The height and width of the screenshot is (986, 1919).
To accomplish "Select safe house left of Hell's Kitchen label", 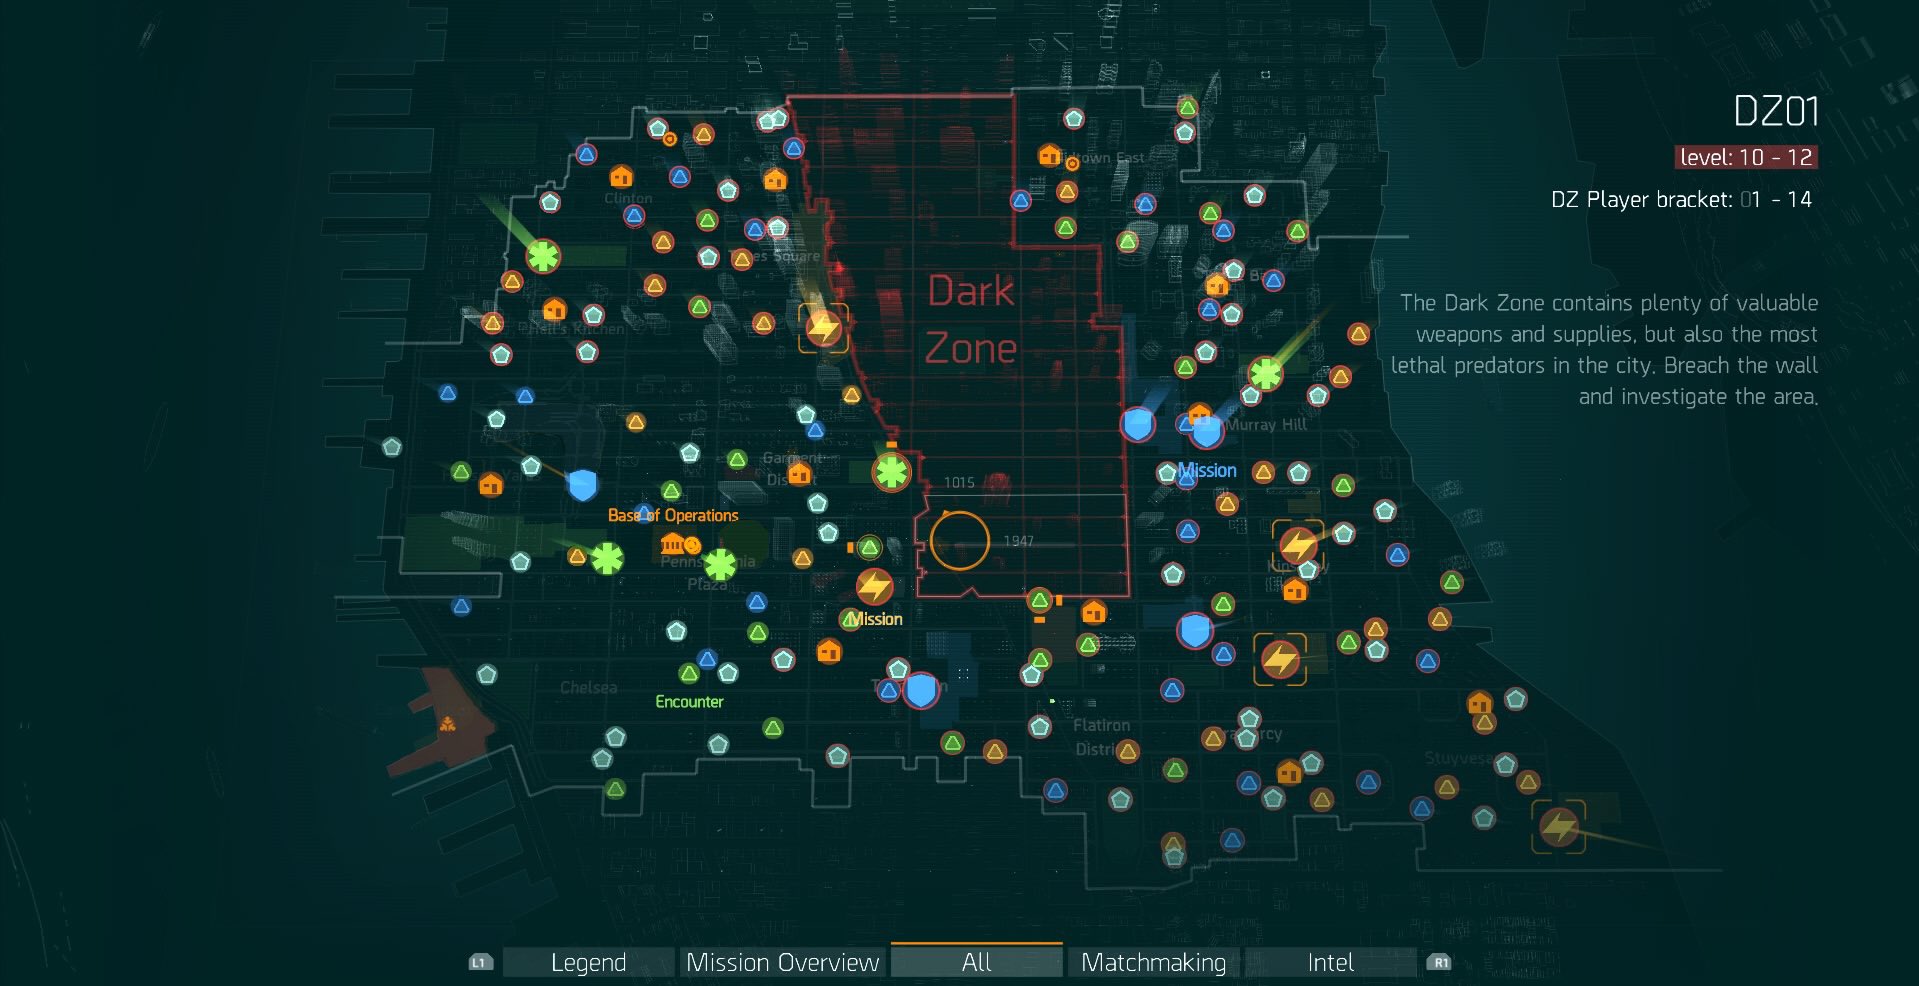I will [554, 308].
